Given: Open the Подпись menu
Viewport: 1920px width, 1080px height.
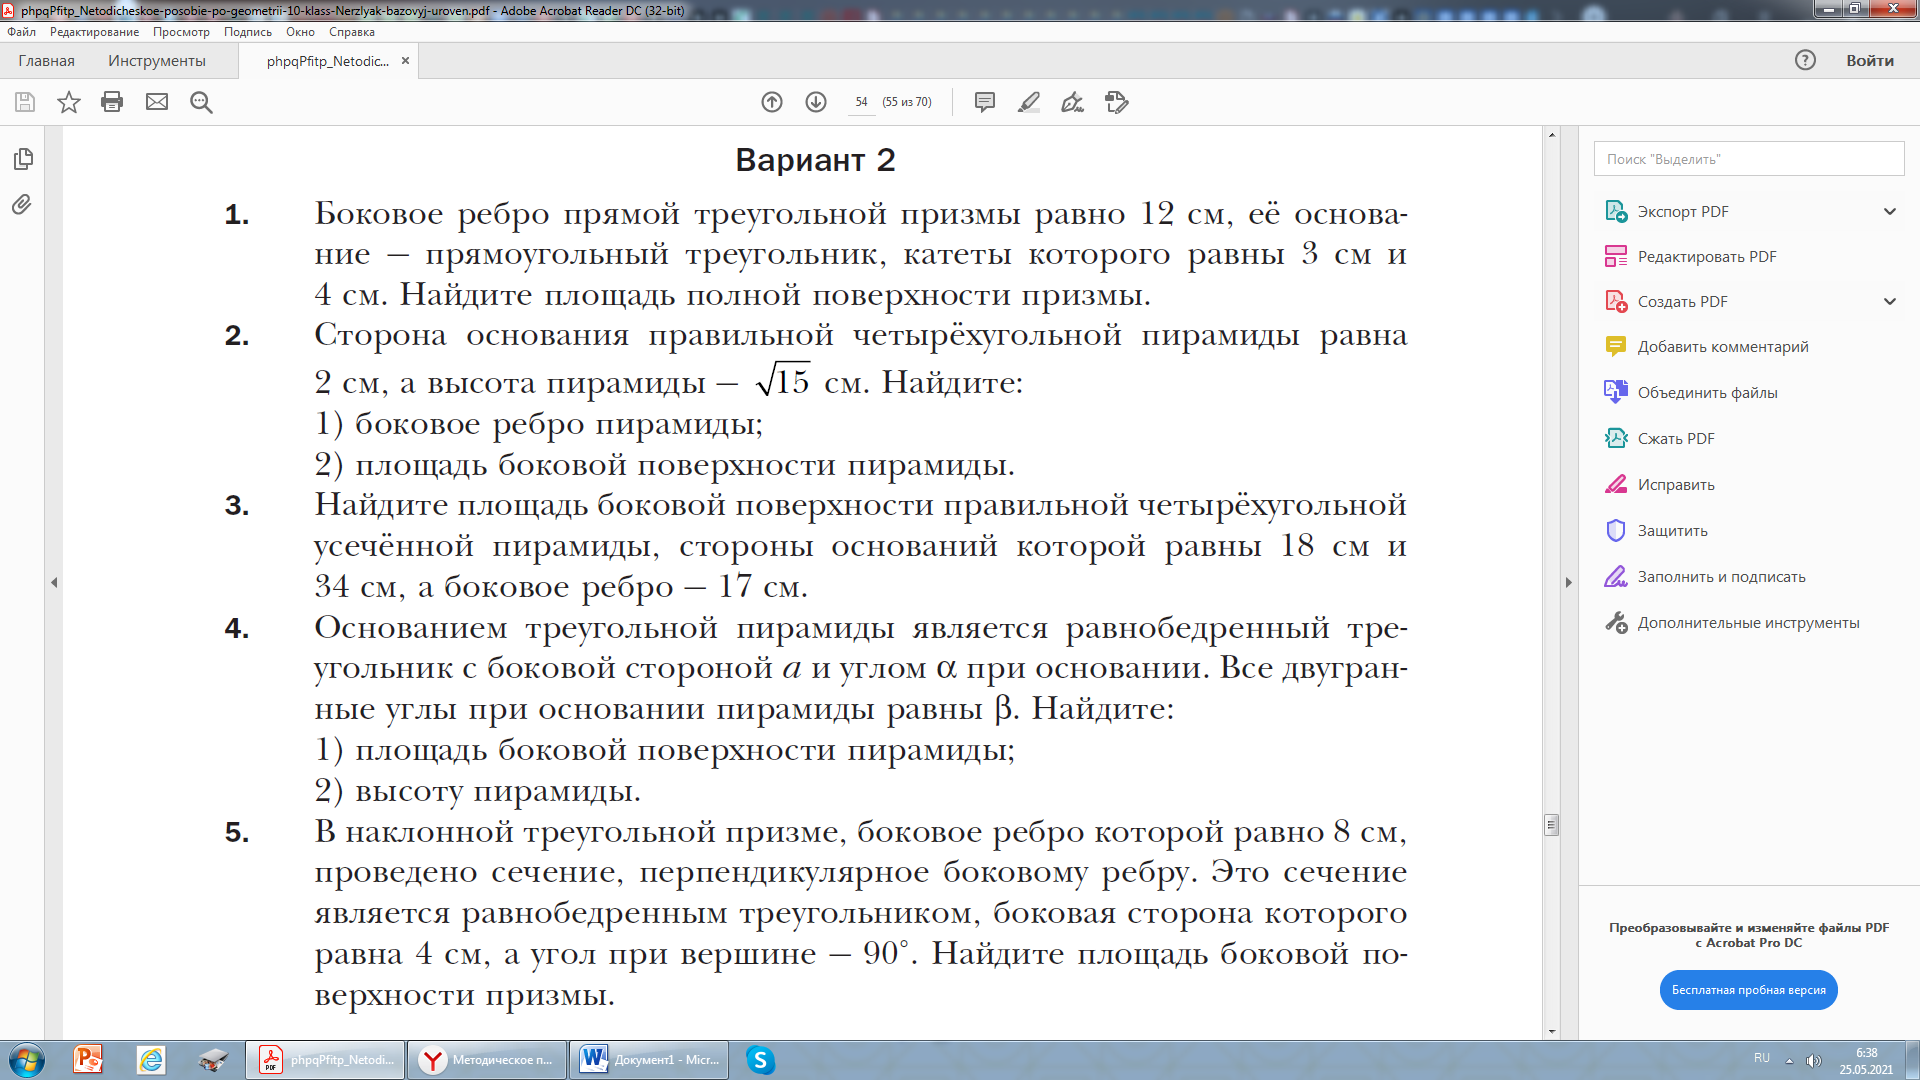Looking at the screenshot, I should coord(247,32).
